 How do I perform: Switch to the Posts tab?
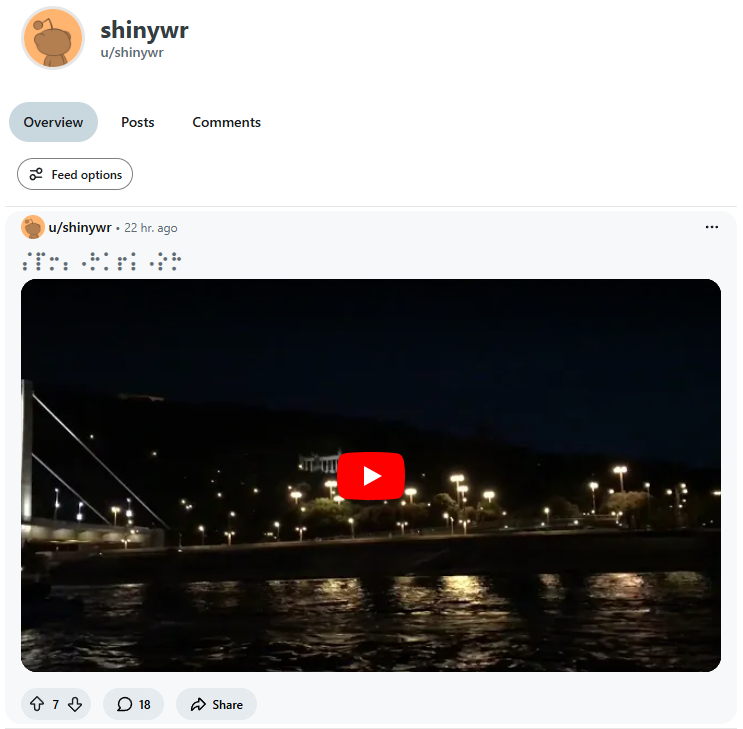point(137,122)
